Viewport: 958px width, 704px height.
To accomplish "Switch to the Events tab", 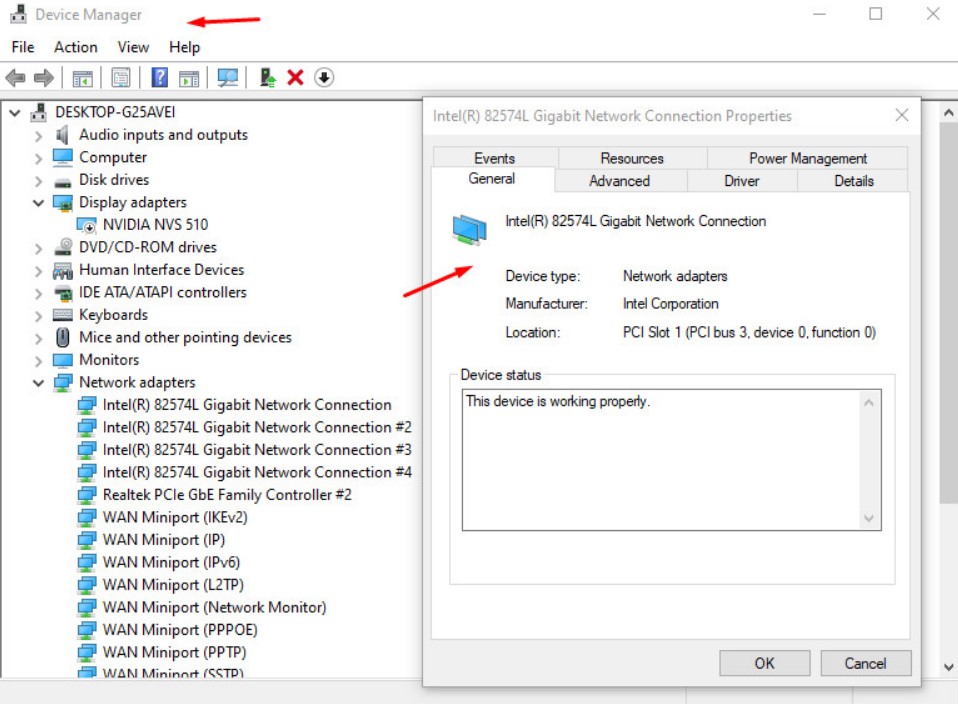I will [495, 158].
